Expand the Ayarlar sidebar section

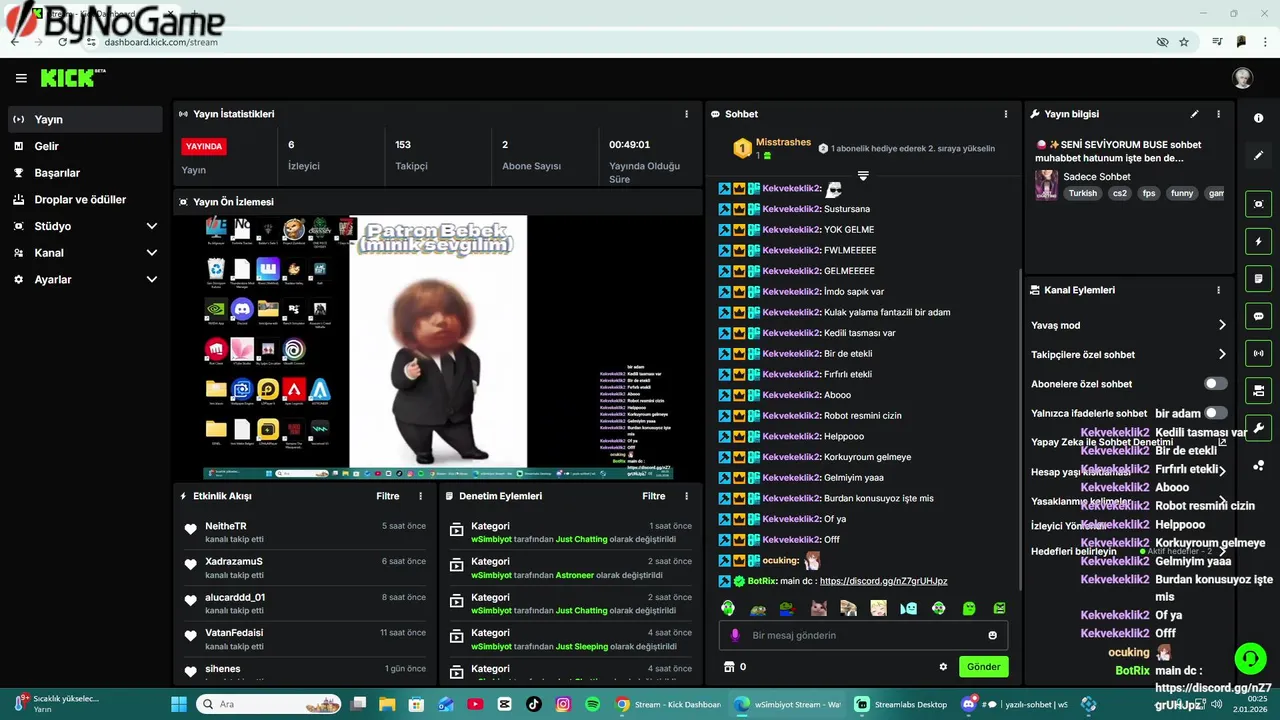pos(151,280)
